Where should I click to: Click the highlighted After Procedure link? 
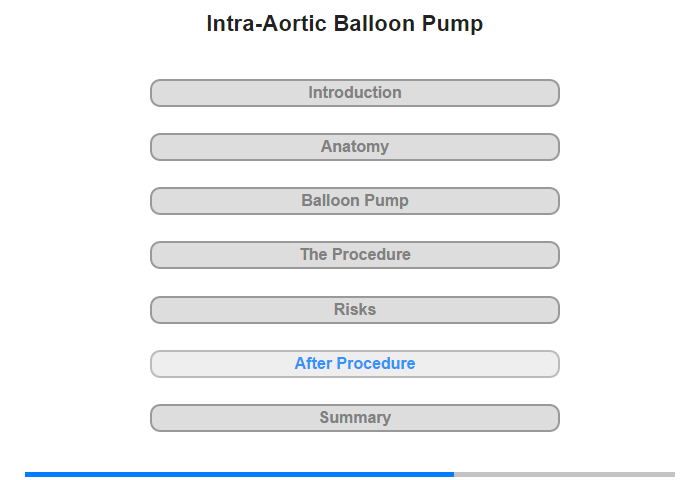354,364
